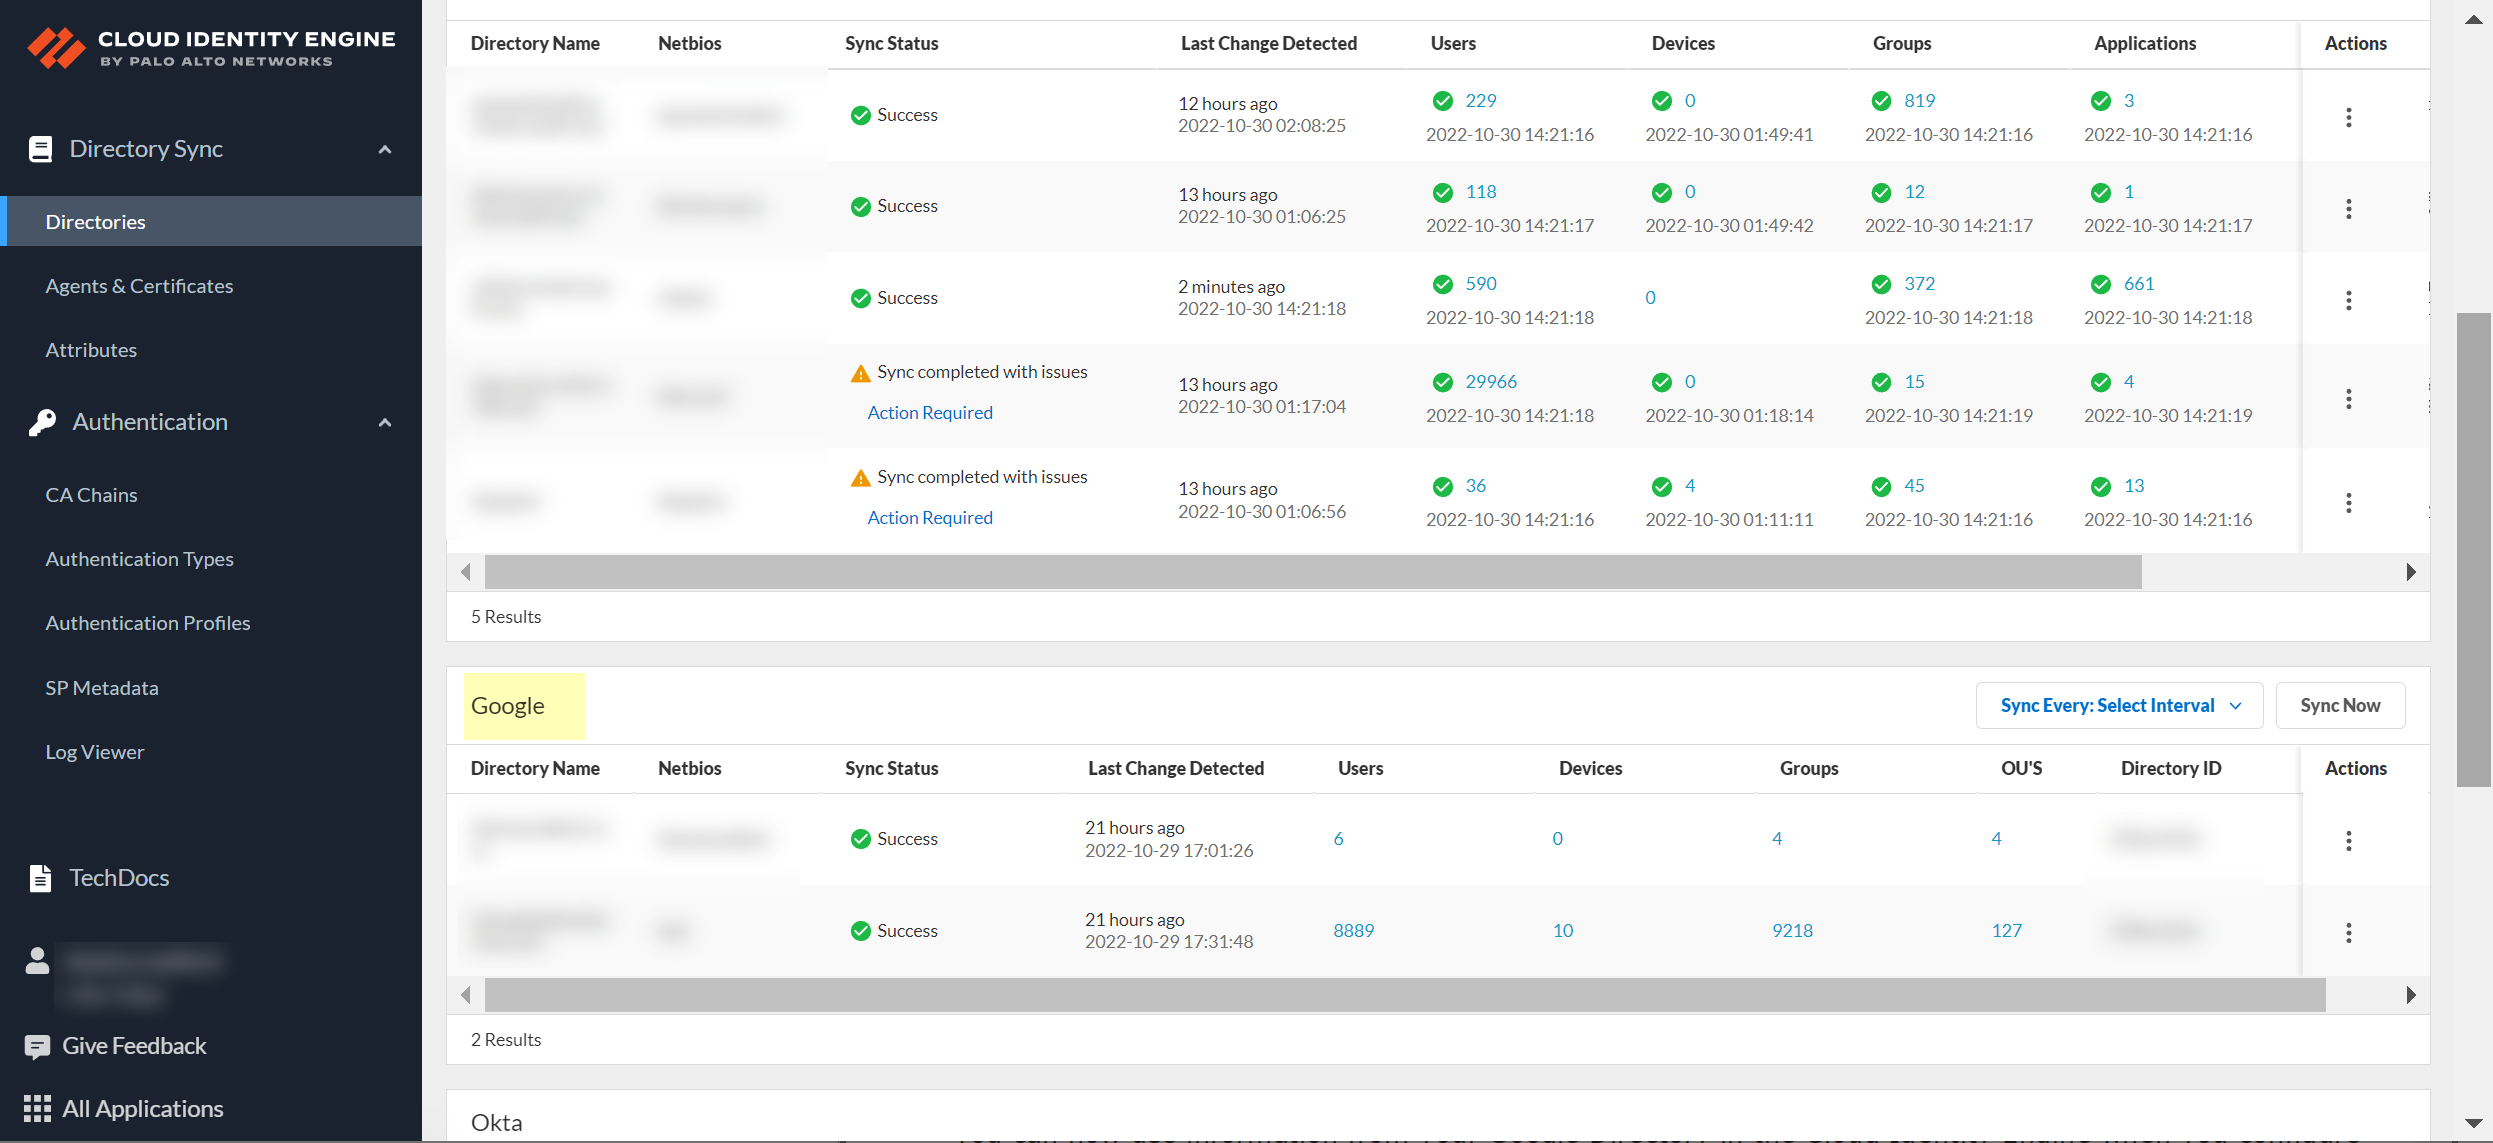Open actions menu for 29966-user directory
The width and height of the screenshot is (2493, 1143).
point(2348,399)
